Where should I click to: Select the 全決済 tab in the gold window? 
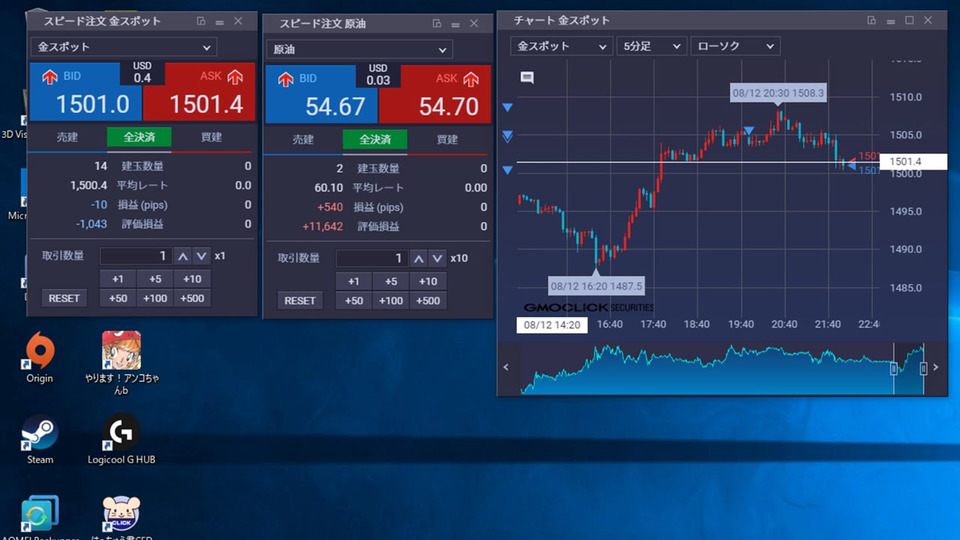coord(139,137)
